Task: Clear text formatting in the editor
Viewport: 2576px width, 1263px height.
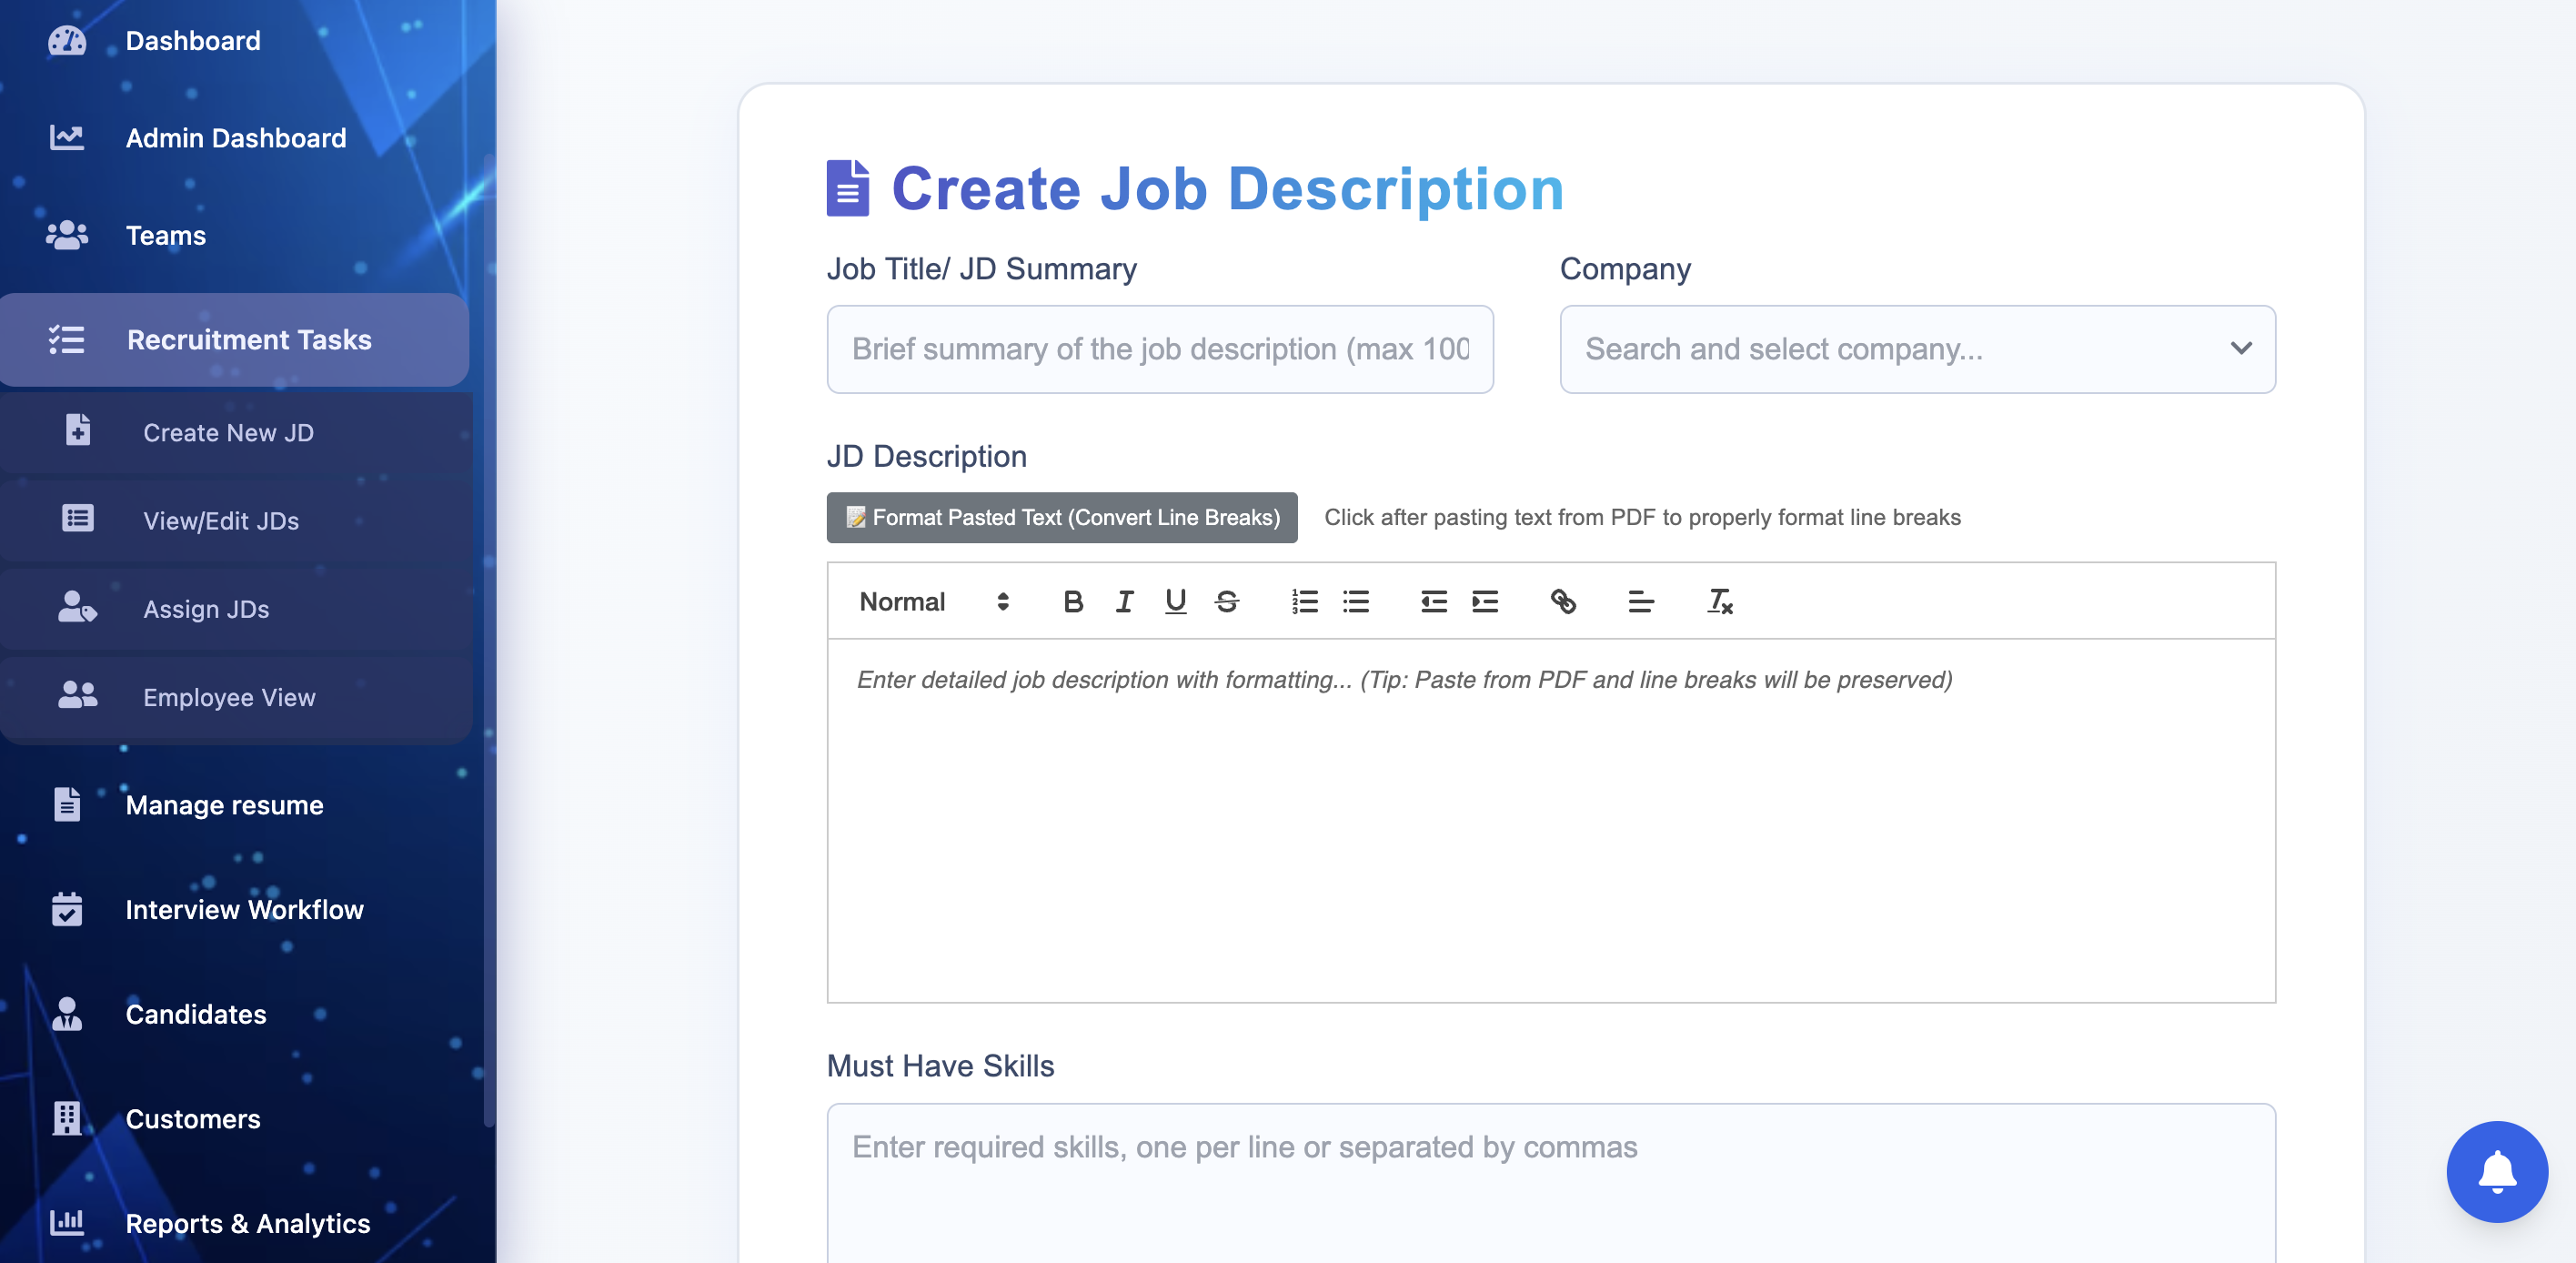Action: click(x=1719, y=601)
